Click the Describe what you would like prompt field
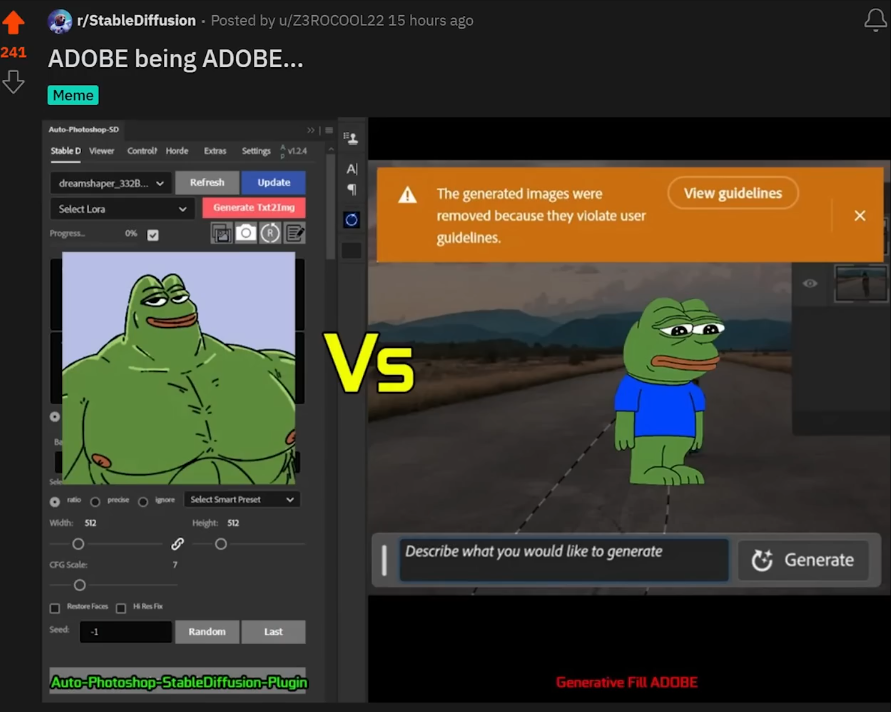 (564, 560)
